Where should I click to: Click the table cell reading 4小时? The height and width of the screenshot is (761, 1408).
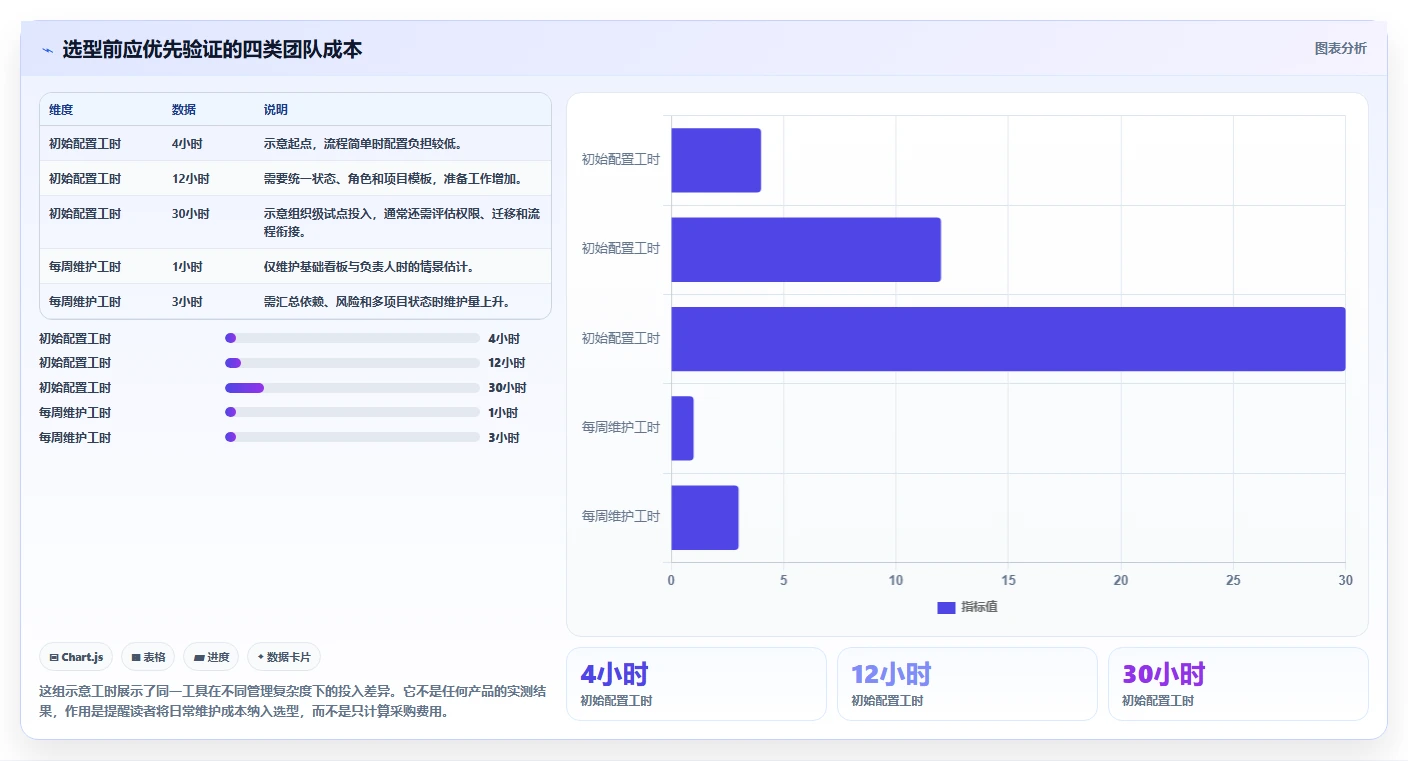187,143
